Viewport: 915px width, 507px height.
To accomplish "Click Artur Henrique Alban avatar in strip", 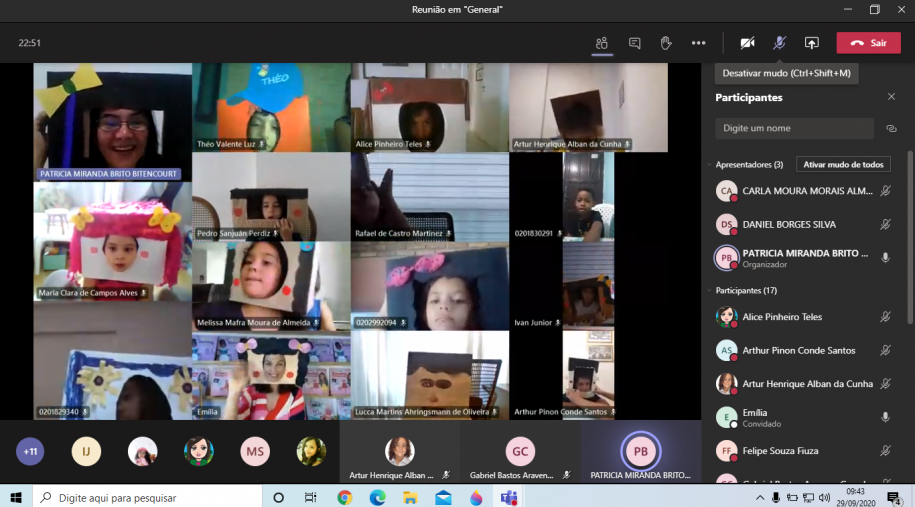I will pyautogui.click(x=400, y=451).
